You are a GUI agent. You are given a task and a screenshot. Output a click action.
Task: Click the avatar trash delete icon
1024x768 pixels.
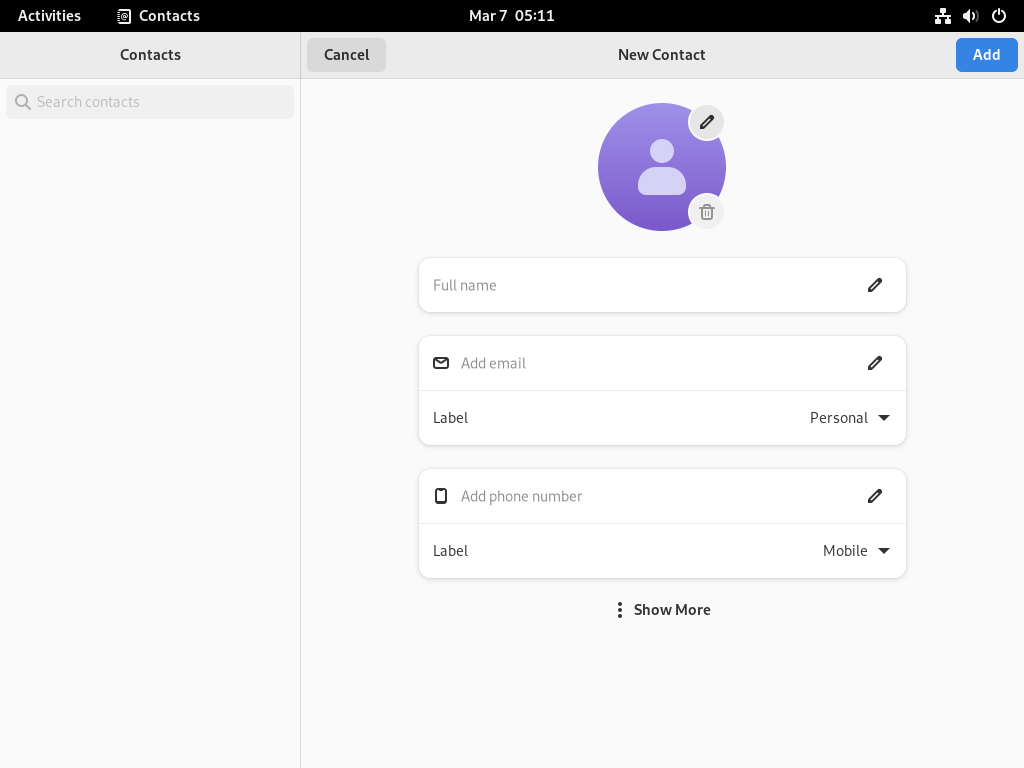[x=707, y=212]
